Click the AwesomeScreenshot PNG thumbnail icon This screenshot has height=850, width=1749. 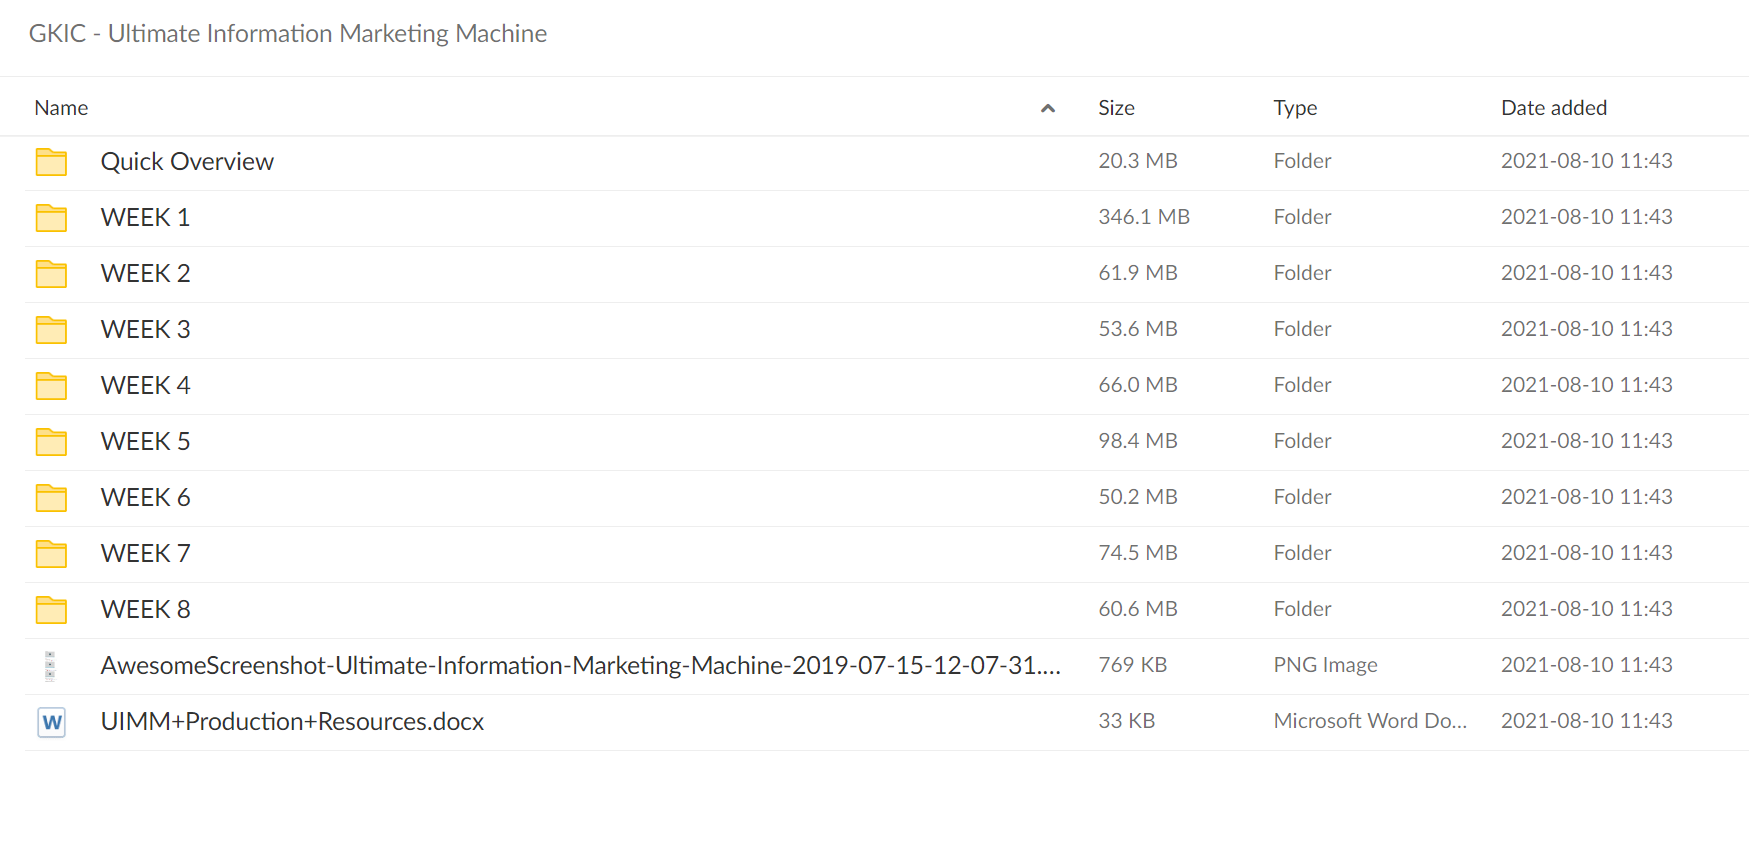50,666
